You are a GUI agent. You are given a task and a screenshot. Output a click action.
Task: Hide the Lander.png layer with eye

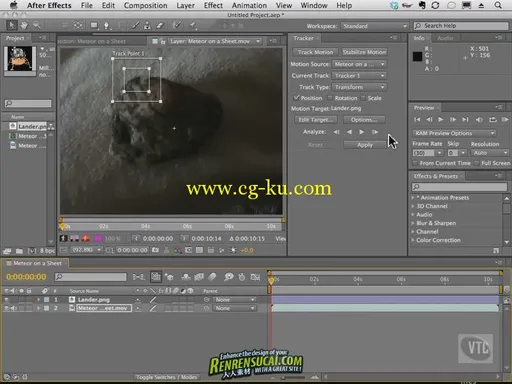pos(6,300)
